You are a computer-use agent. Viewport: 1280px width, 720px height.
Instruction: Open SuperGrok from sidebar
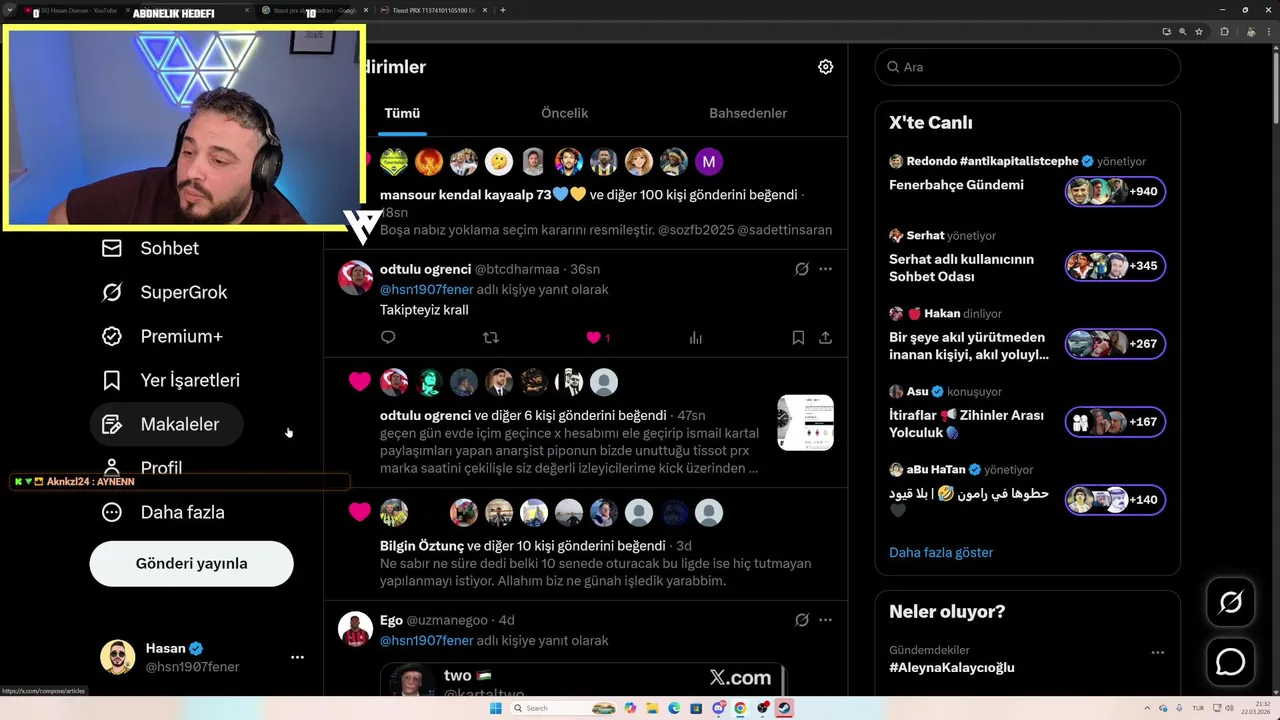point(164,292)
